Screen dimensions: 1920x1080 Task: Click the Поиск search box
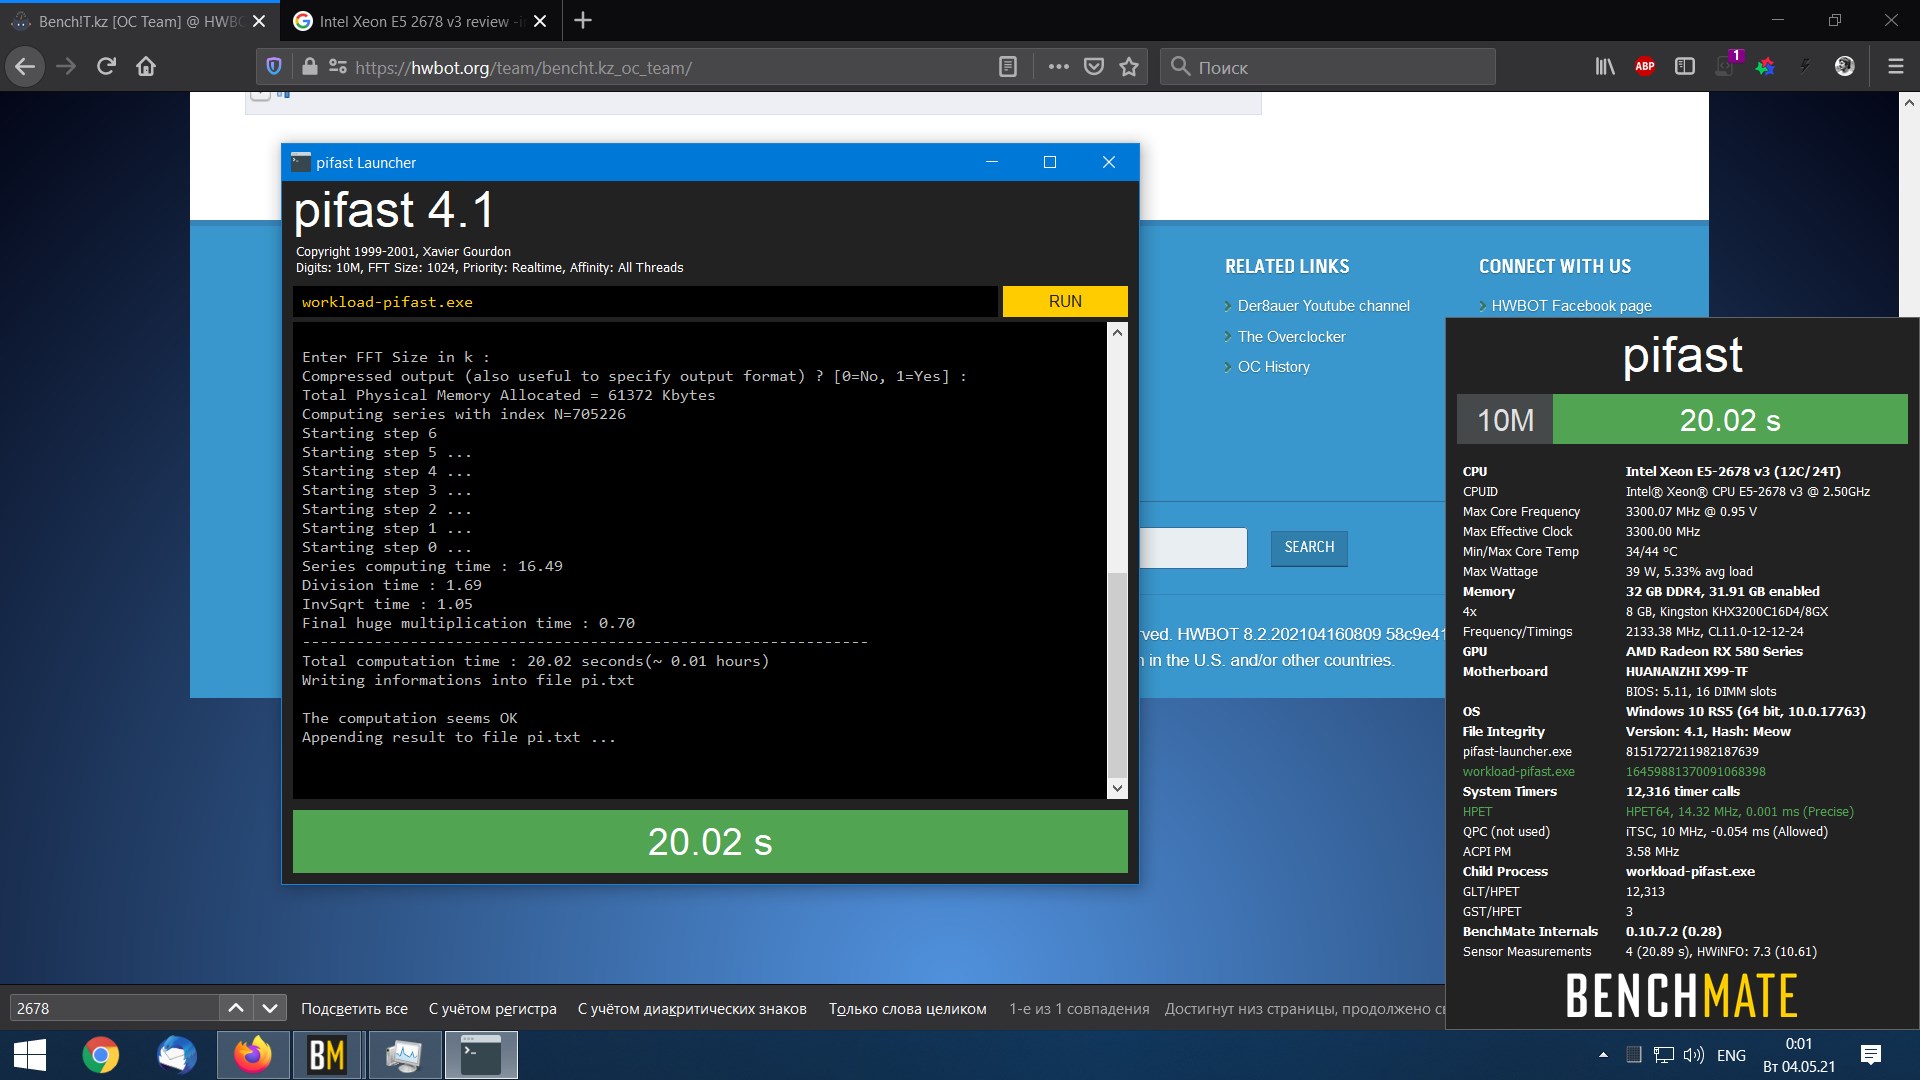coord(1328,67)
